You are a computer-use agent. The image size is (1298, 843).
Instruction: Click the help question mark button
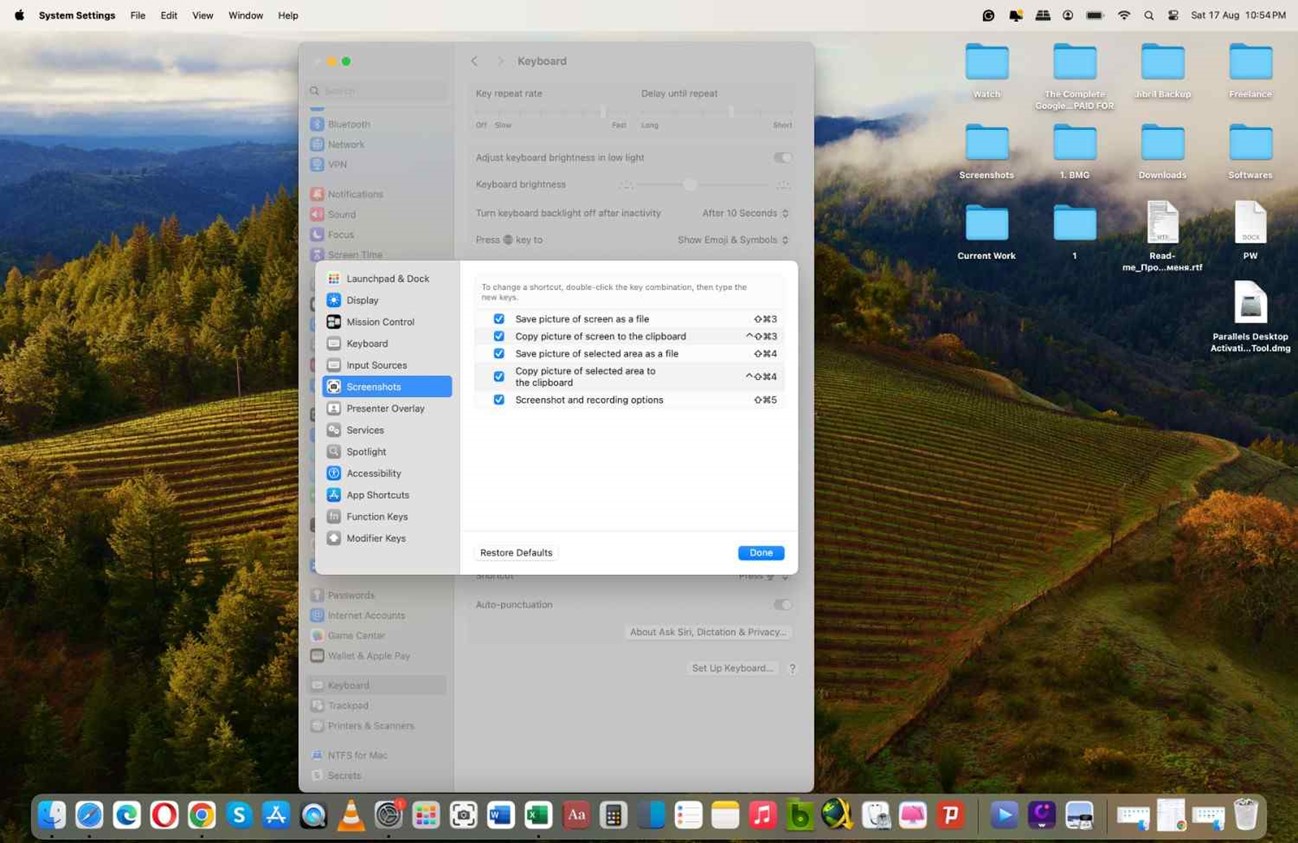tap(792, 668)
